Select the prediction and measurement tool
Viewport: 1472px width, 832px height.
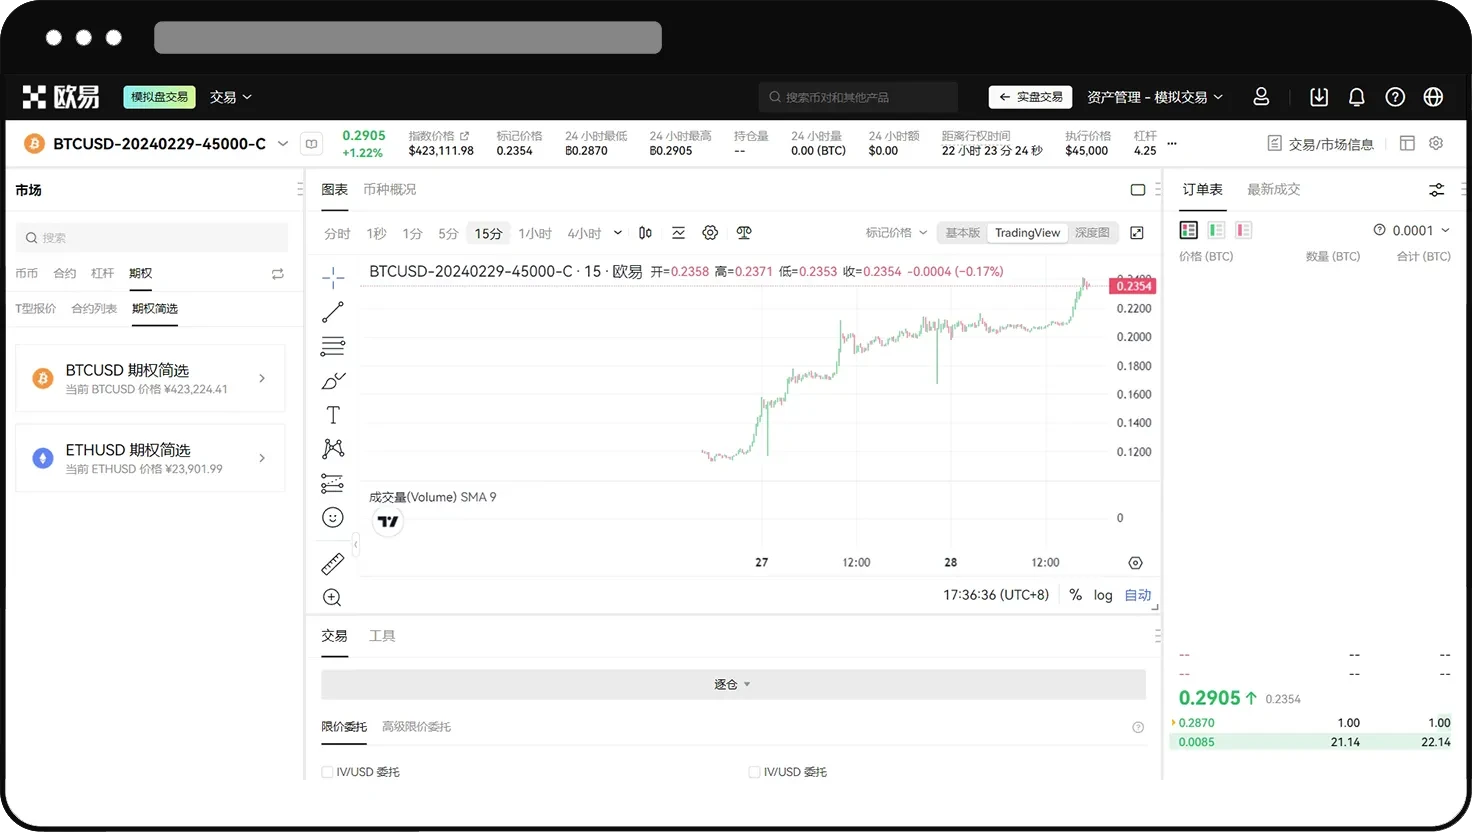tap(333, 483)
